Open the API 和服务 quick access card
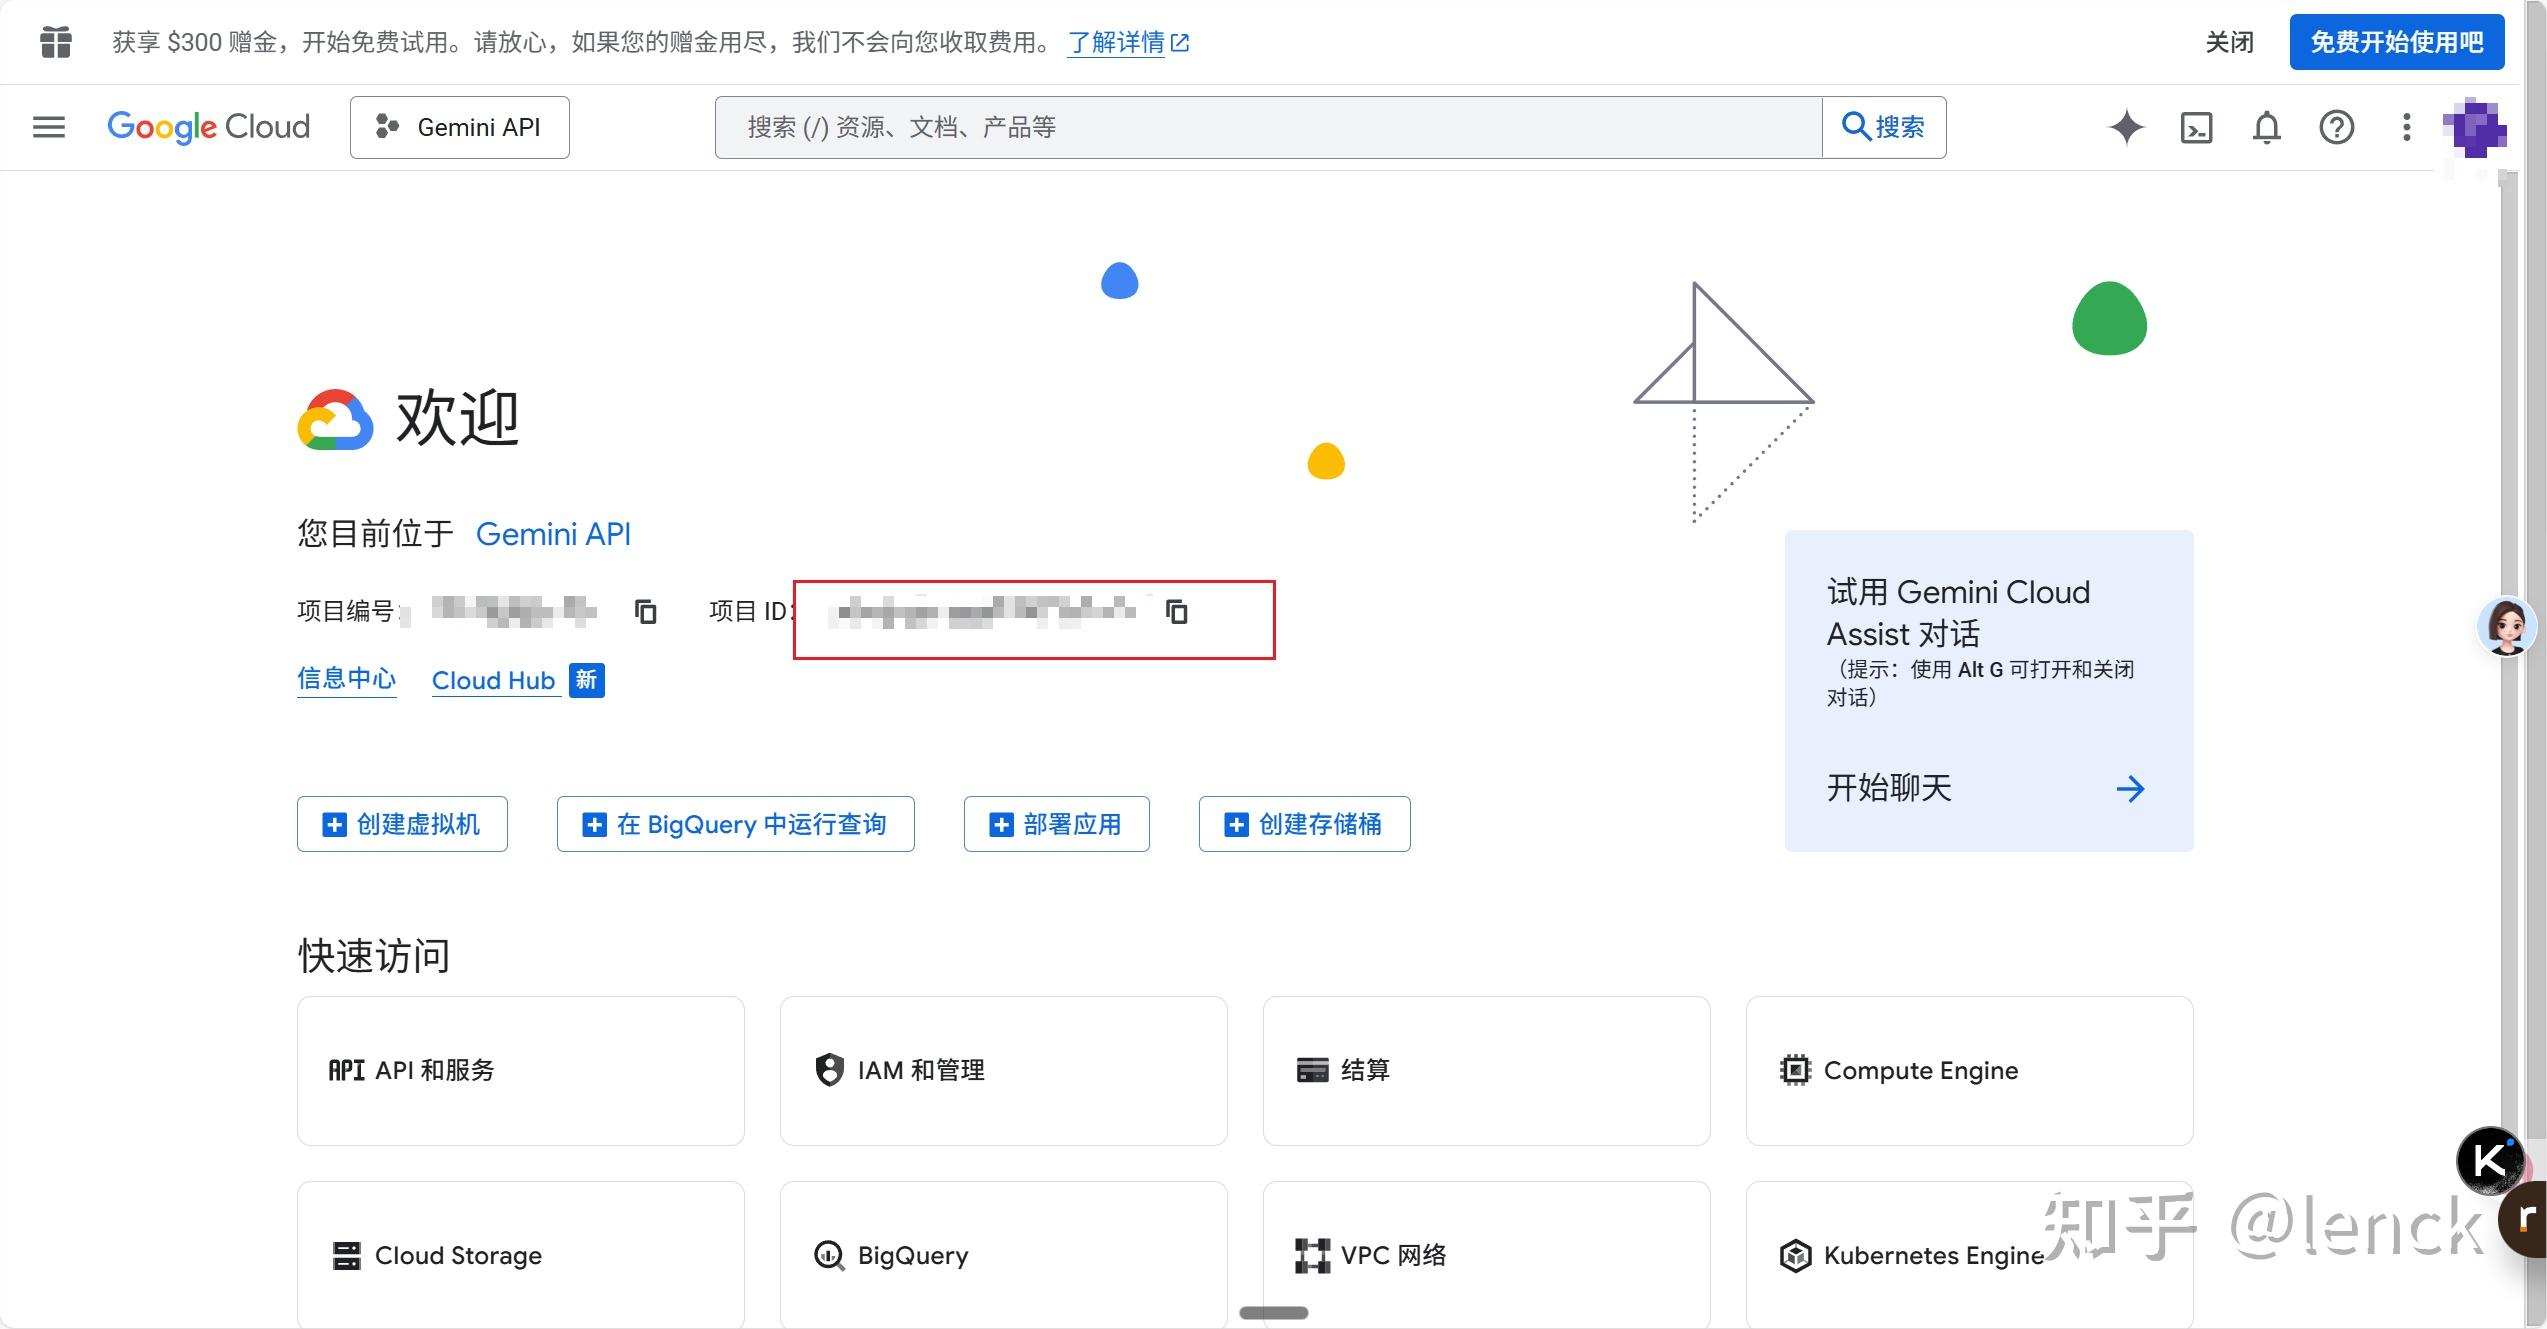Viewport: 2547px width, 1329px height. [x=521, y=1071]
